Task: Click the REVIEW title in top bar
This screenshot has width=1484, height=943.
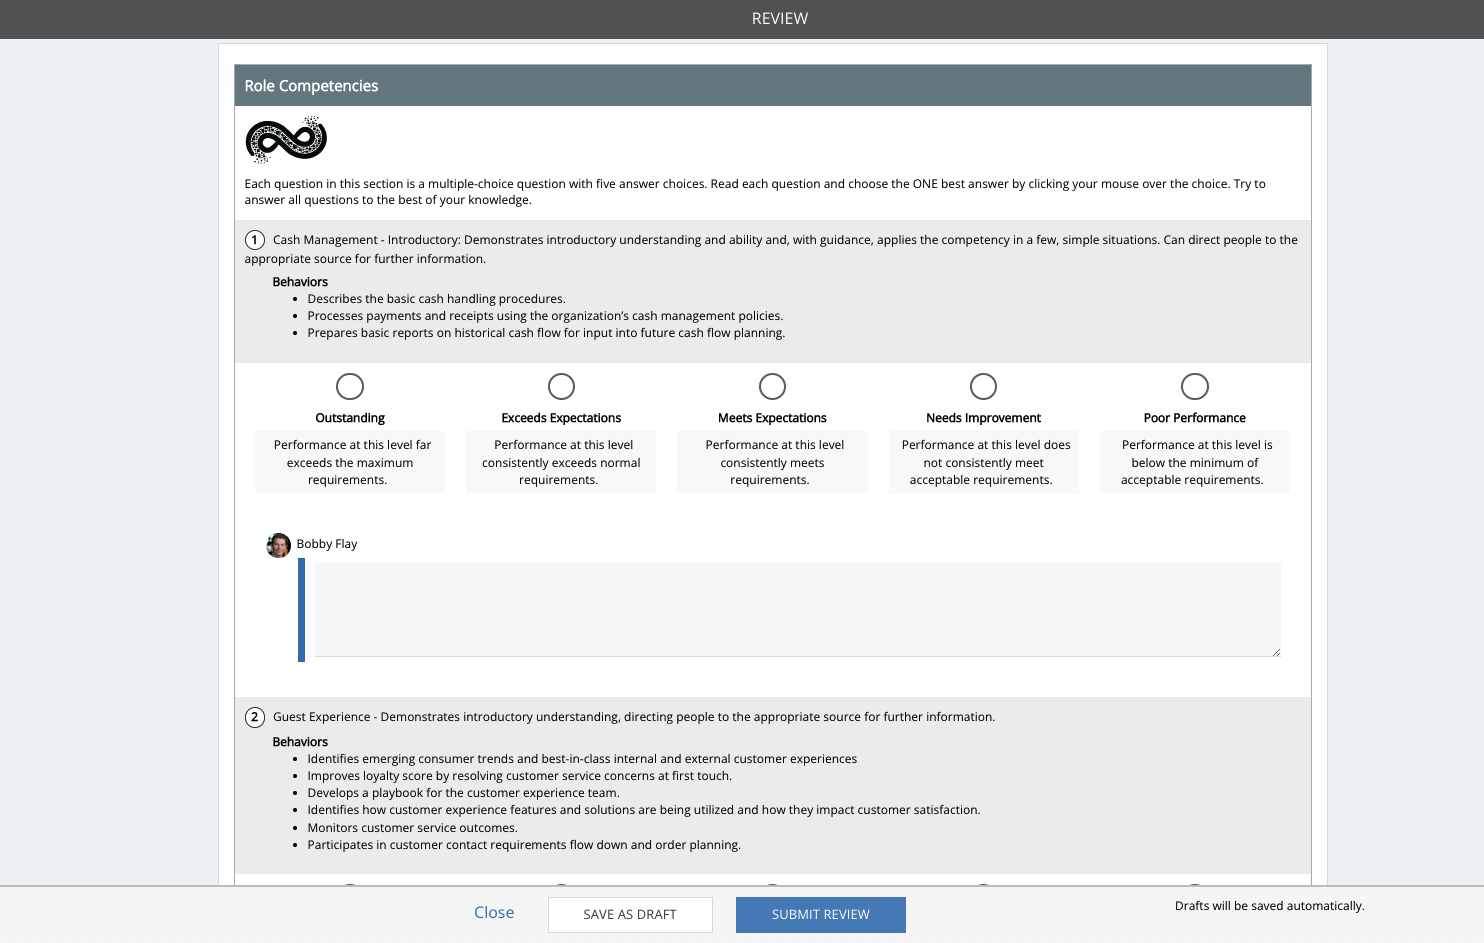Action: [780, 19]
